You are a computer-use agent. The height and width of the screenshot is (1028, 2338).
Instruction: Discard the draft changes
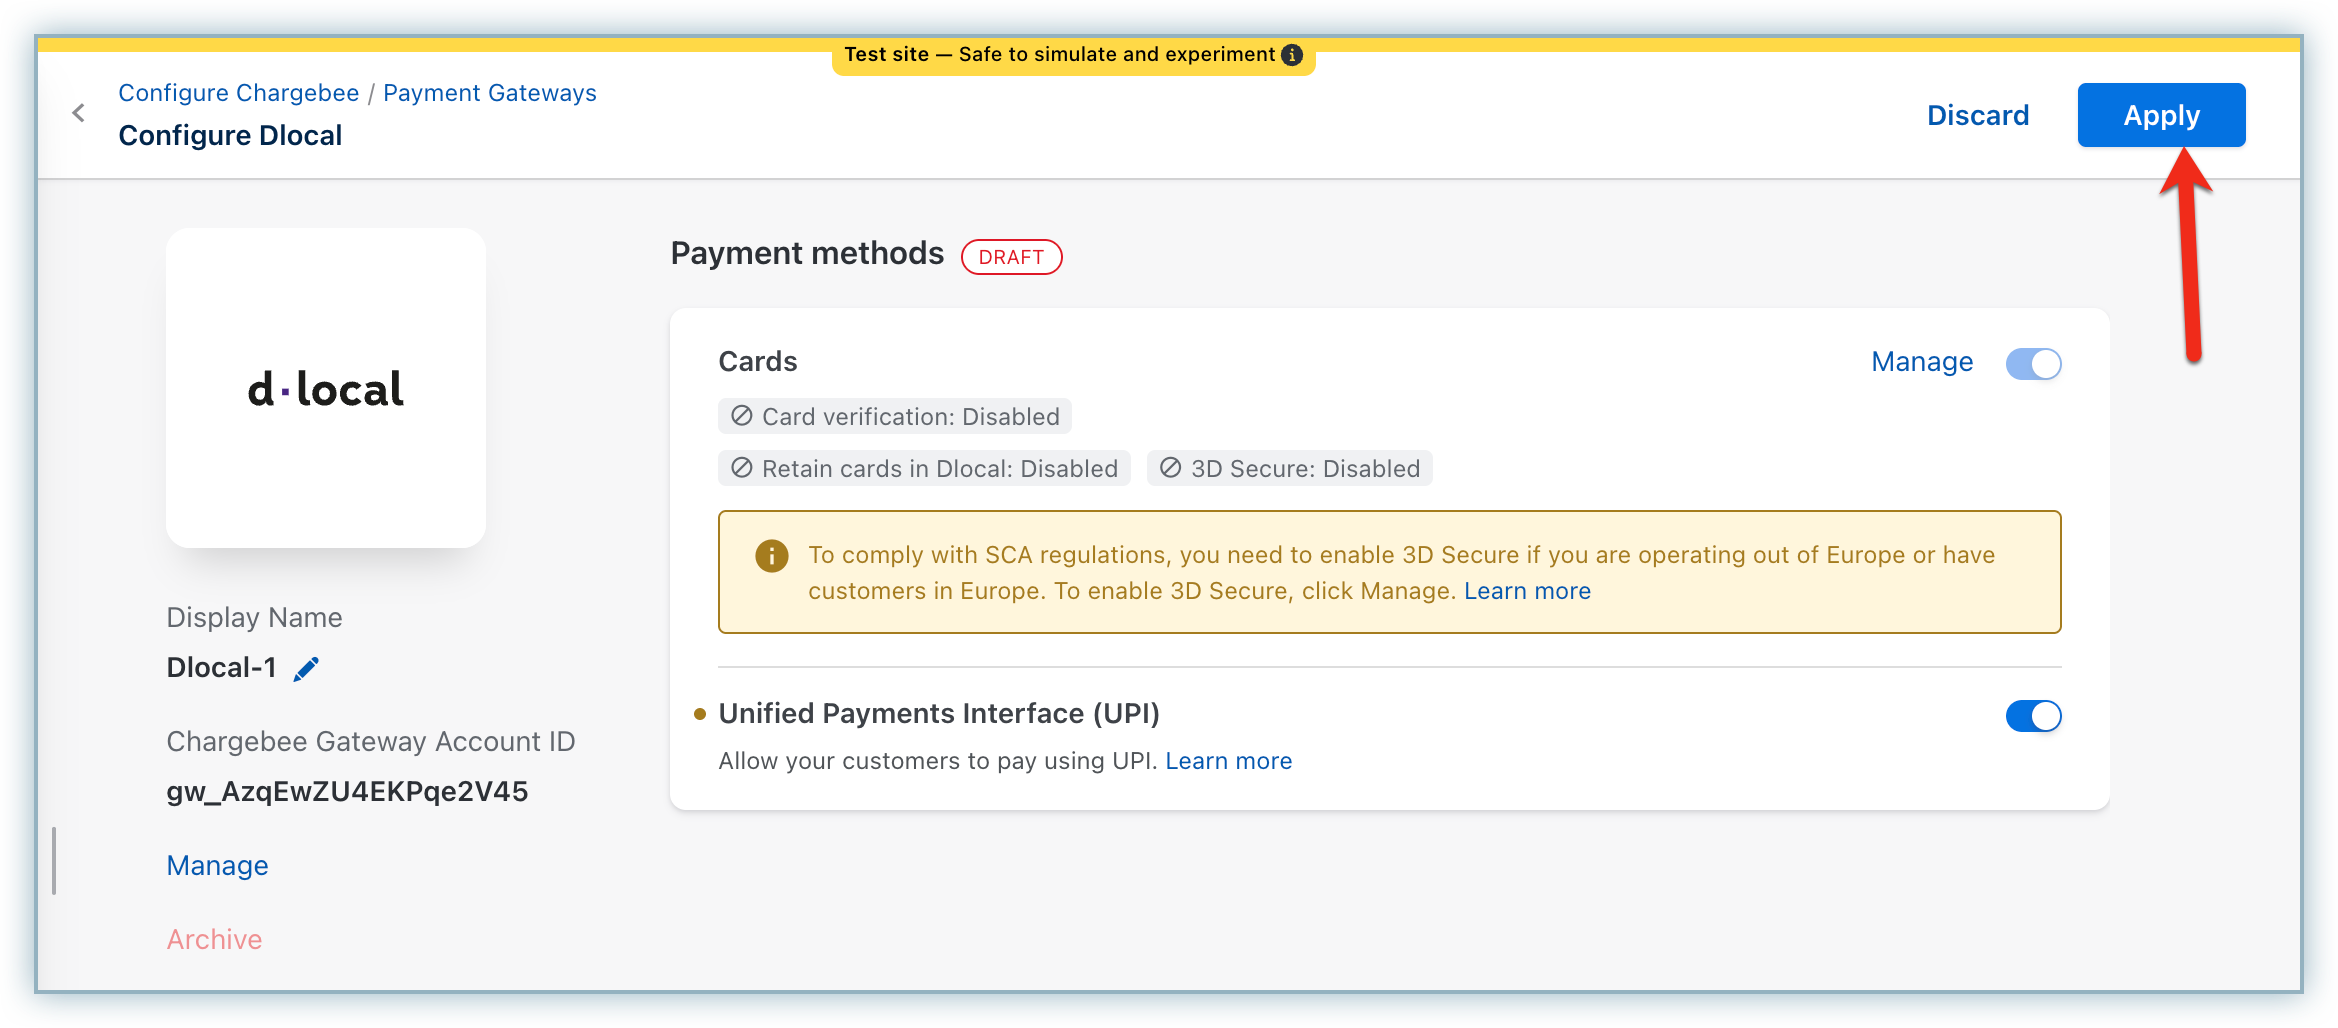(x=1977, y=116)
